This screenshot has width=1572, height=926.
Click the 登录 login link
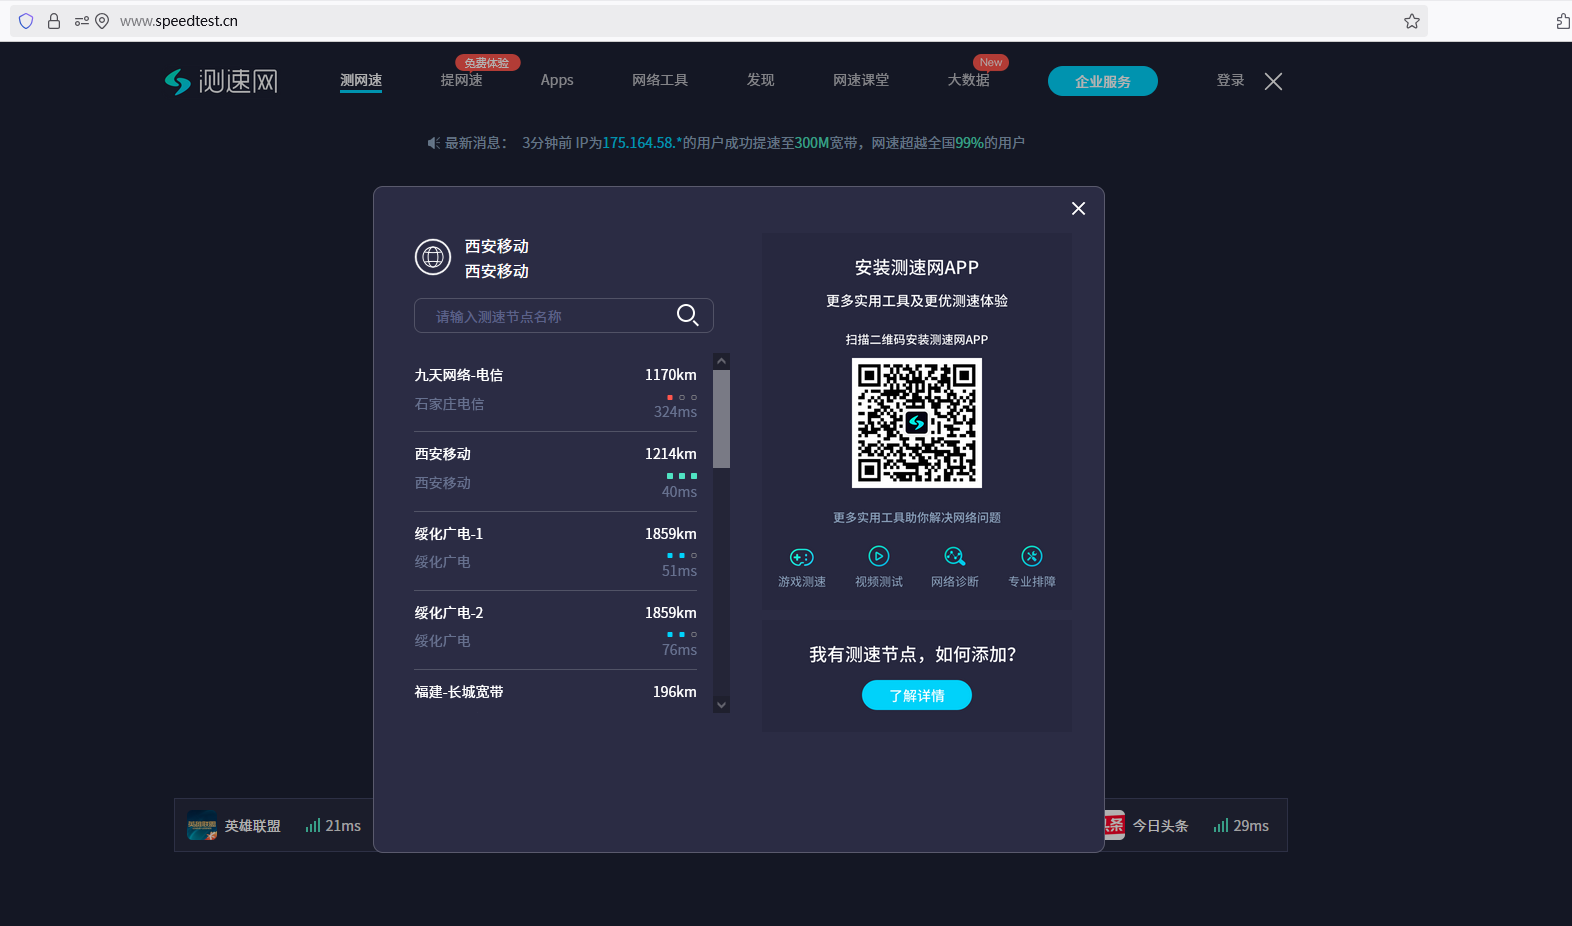1230,80
